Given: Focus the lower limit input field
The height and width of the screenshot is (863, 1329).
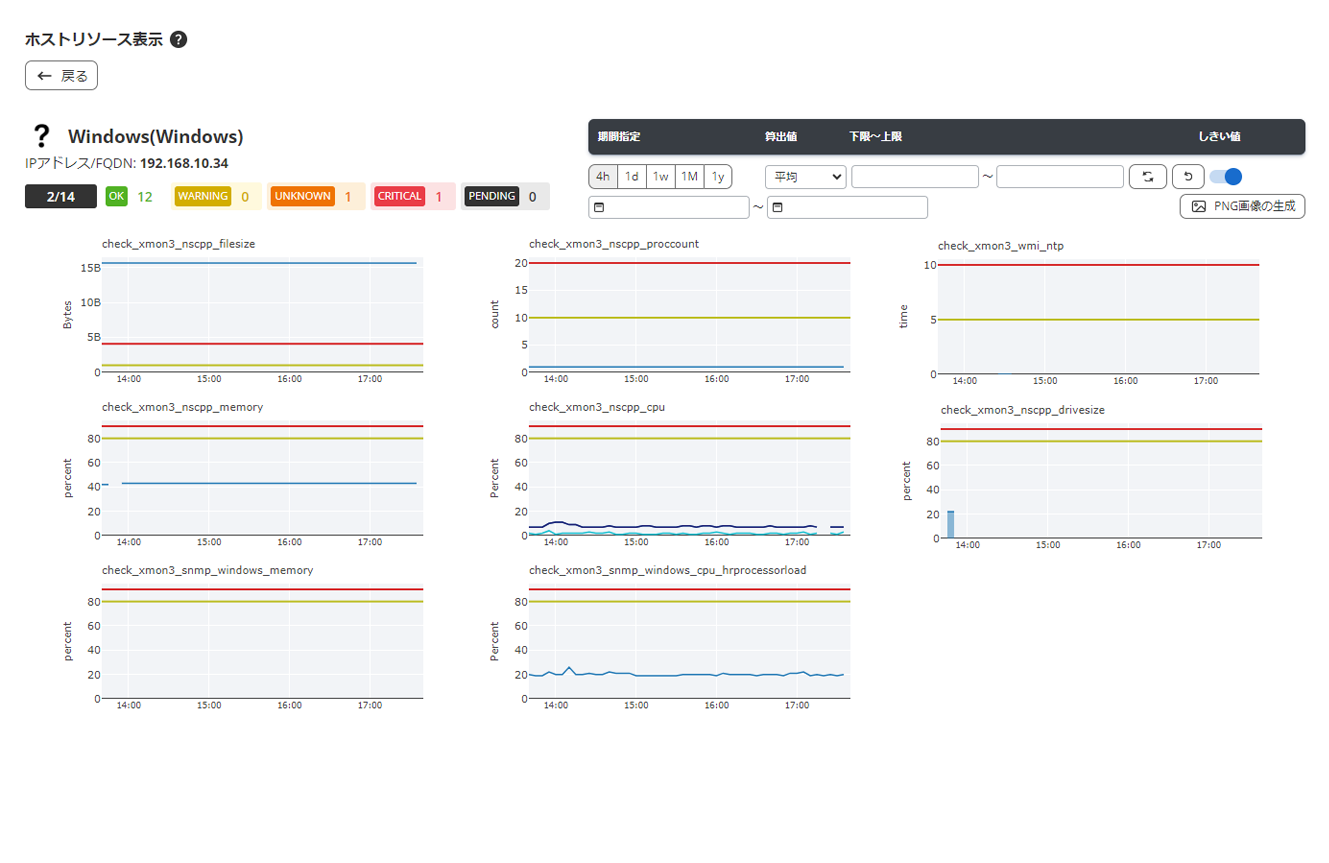Looking at the screenshot, I should [915, 177].
